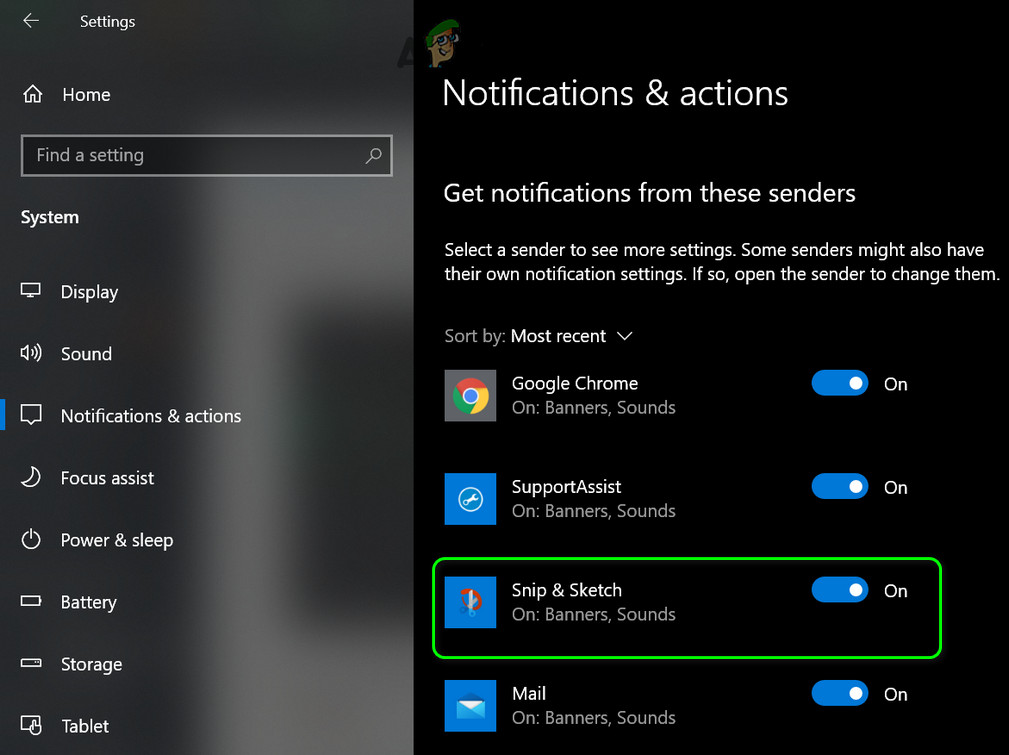1009x755 pixels.
Task: Open Display settings page
Action: [x=89, y=292]
